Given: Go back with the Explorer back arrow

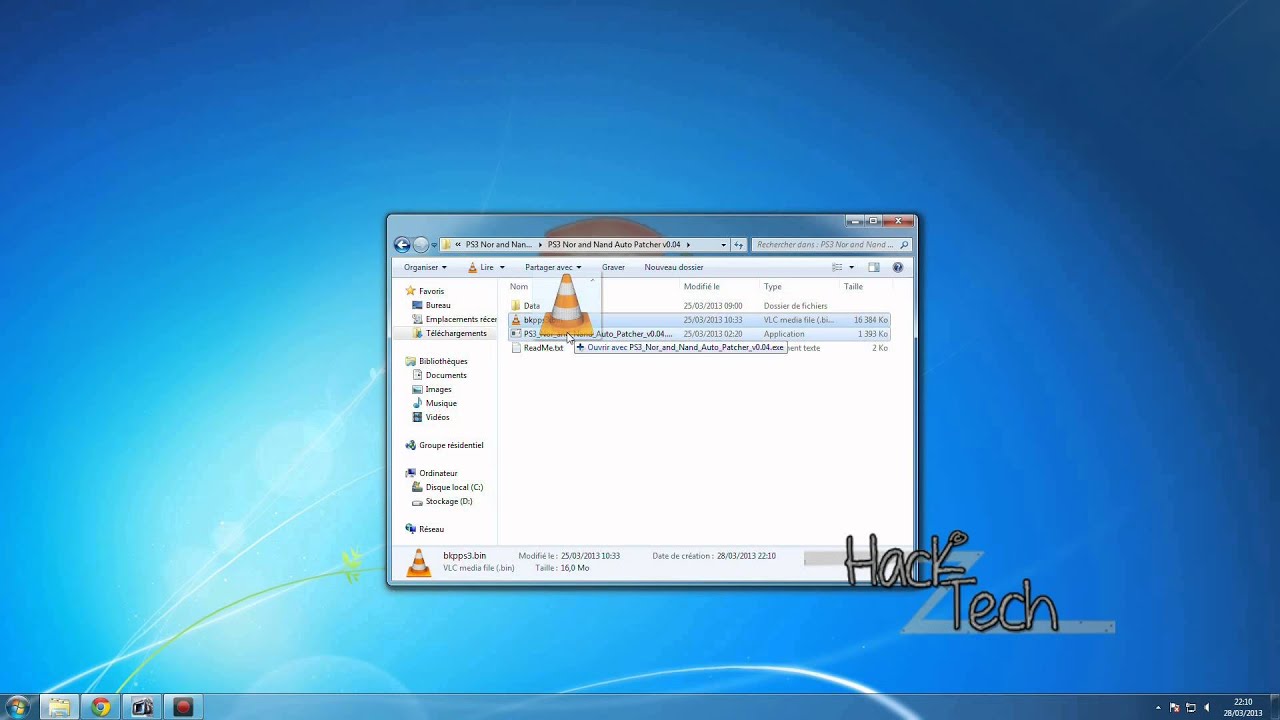Looking at the screenshot, I should point(402,244).
